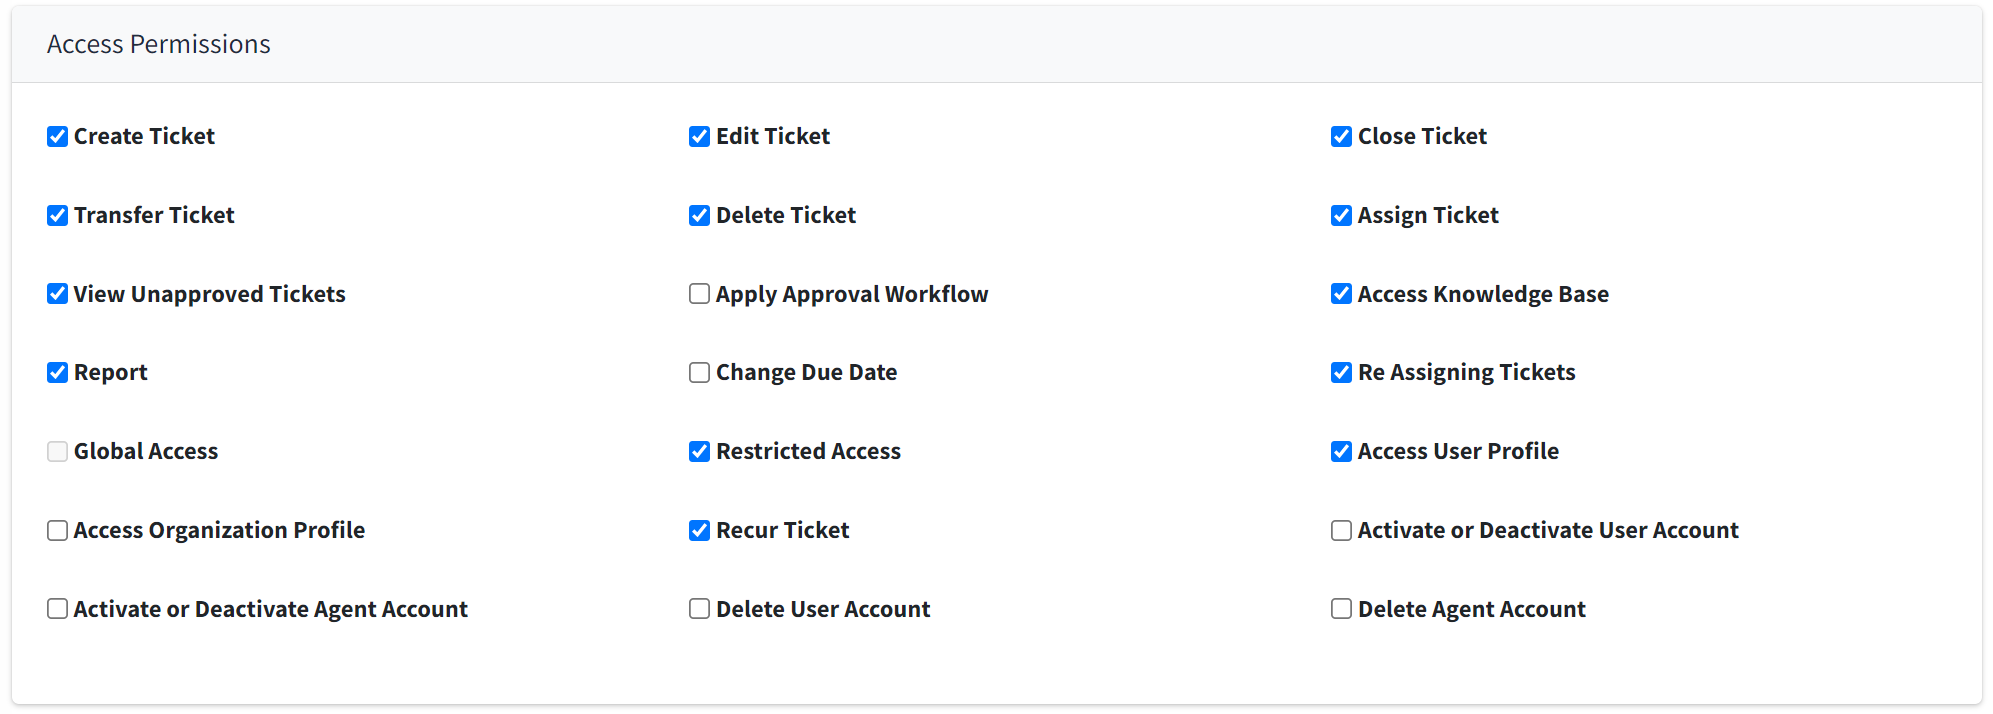This screenshot has width=1993, height=714.
Task: Check the Delete User Account box
Action: [700, 609]
